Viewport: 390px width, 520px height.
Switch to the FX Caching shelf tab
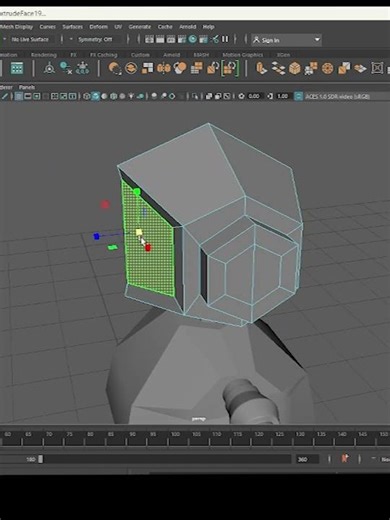tap(103, 55)
